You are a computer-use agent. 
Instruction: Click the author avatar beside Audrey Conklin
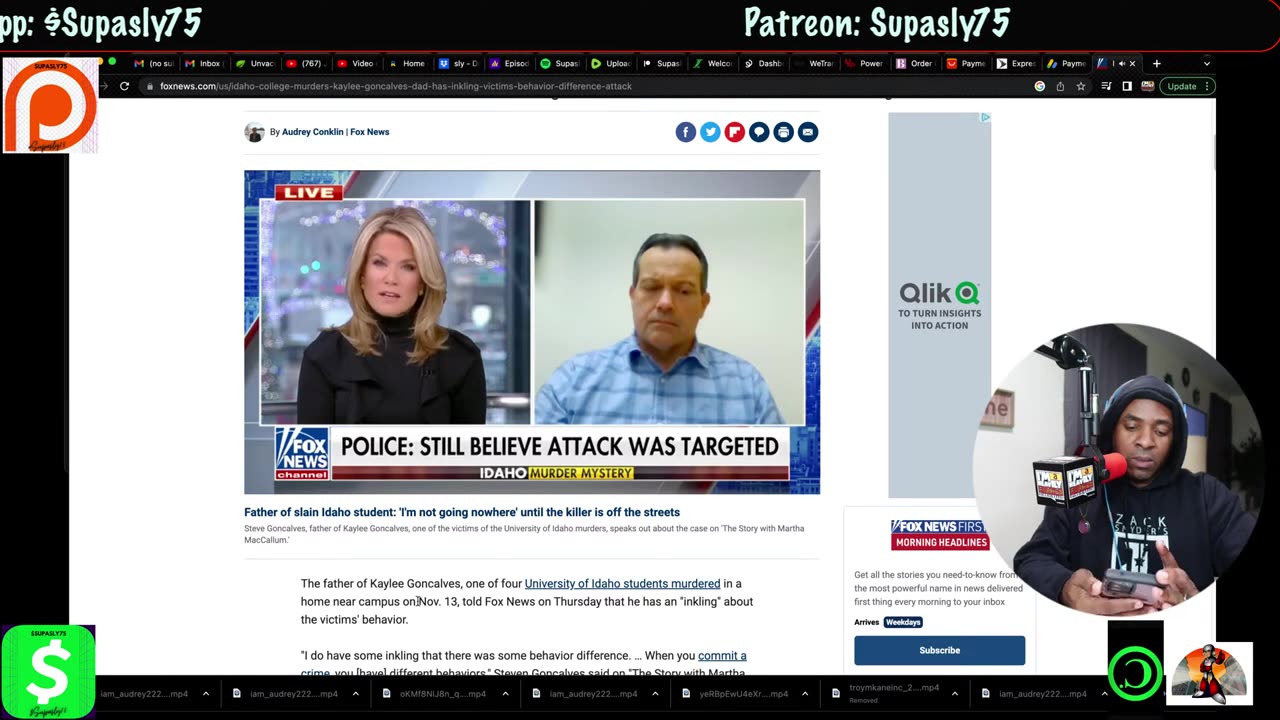click(254, 132)
